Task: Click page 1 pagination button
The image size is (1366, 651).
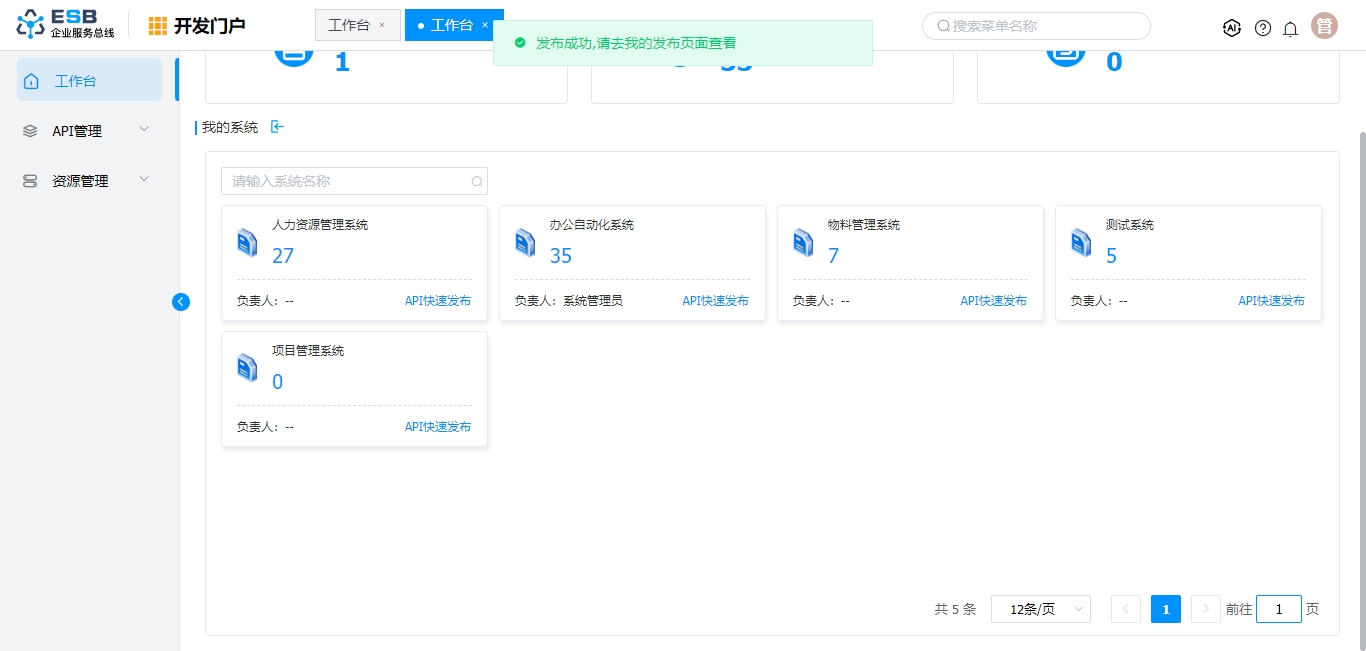Action: (x=1165, y=609)
